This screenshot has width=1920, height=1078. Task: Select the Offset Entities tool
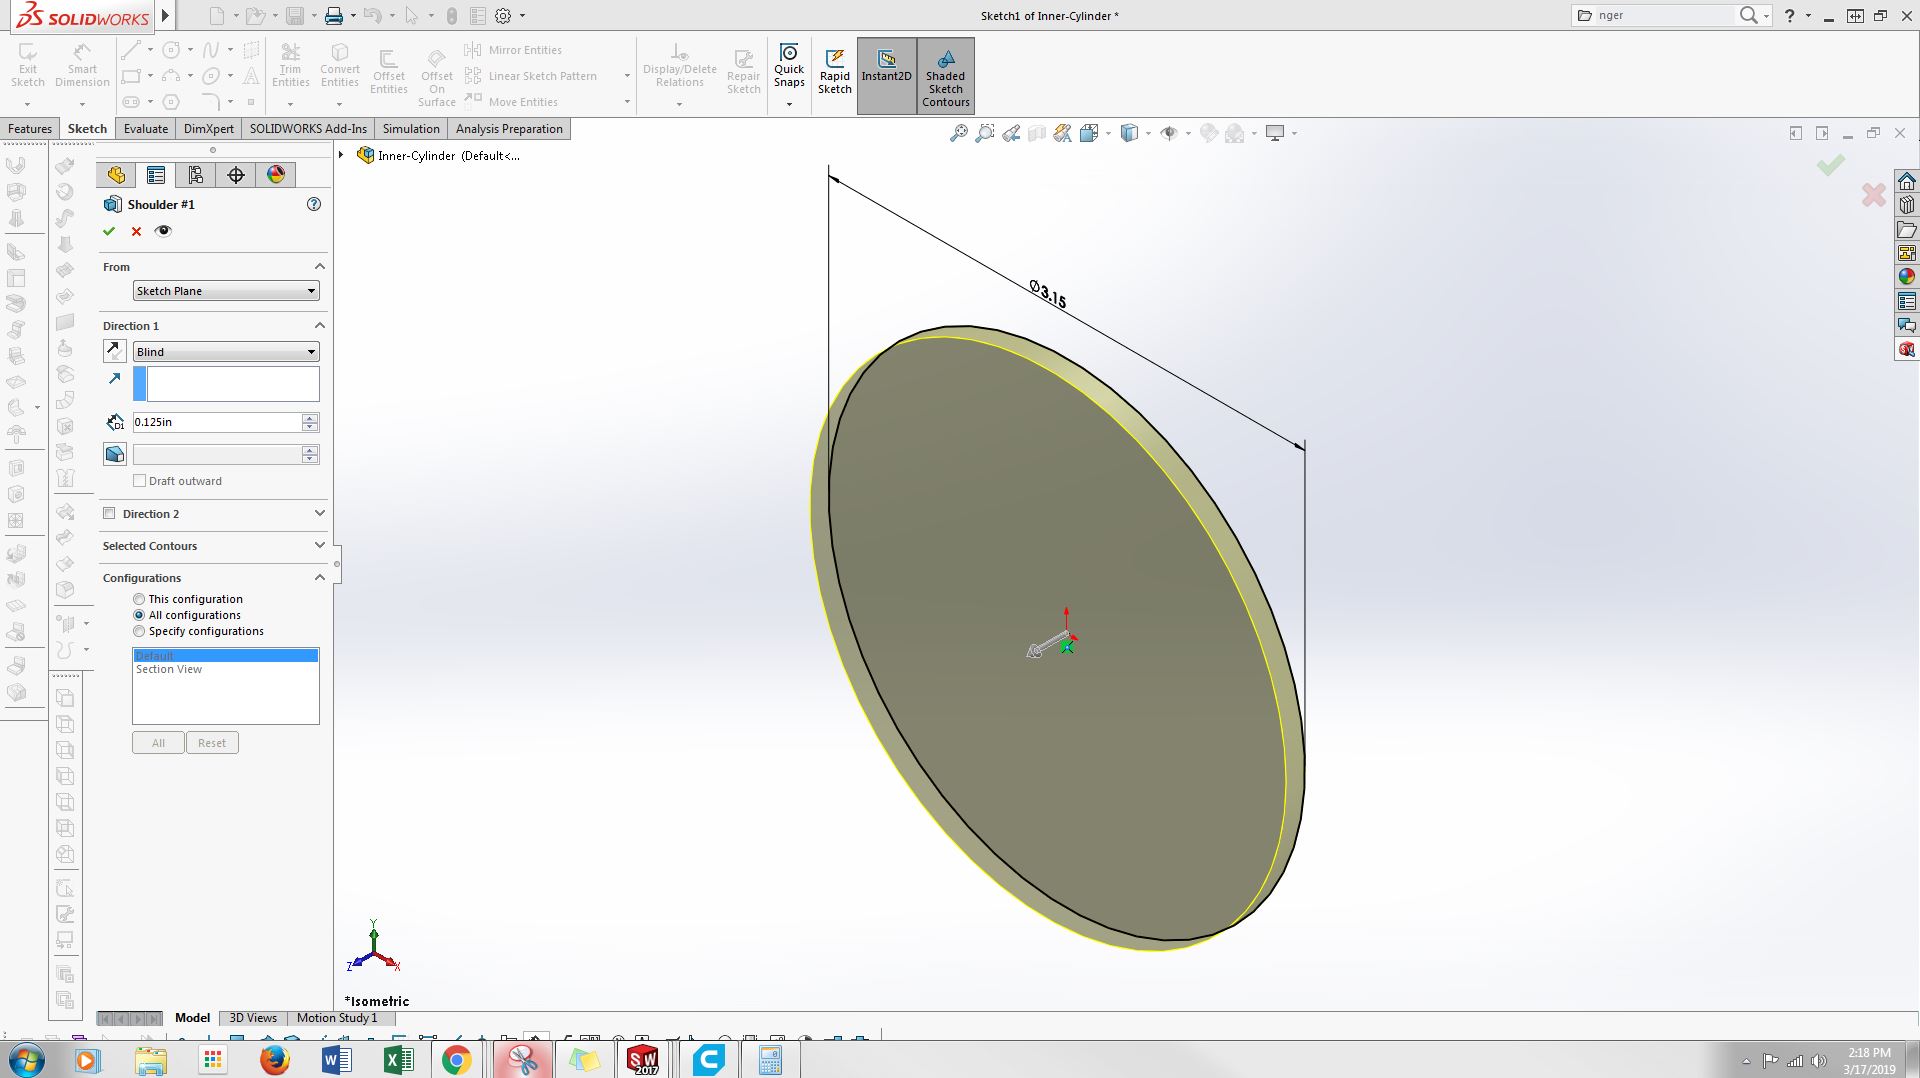click(389, 71)
